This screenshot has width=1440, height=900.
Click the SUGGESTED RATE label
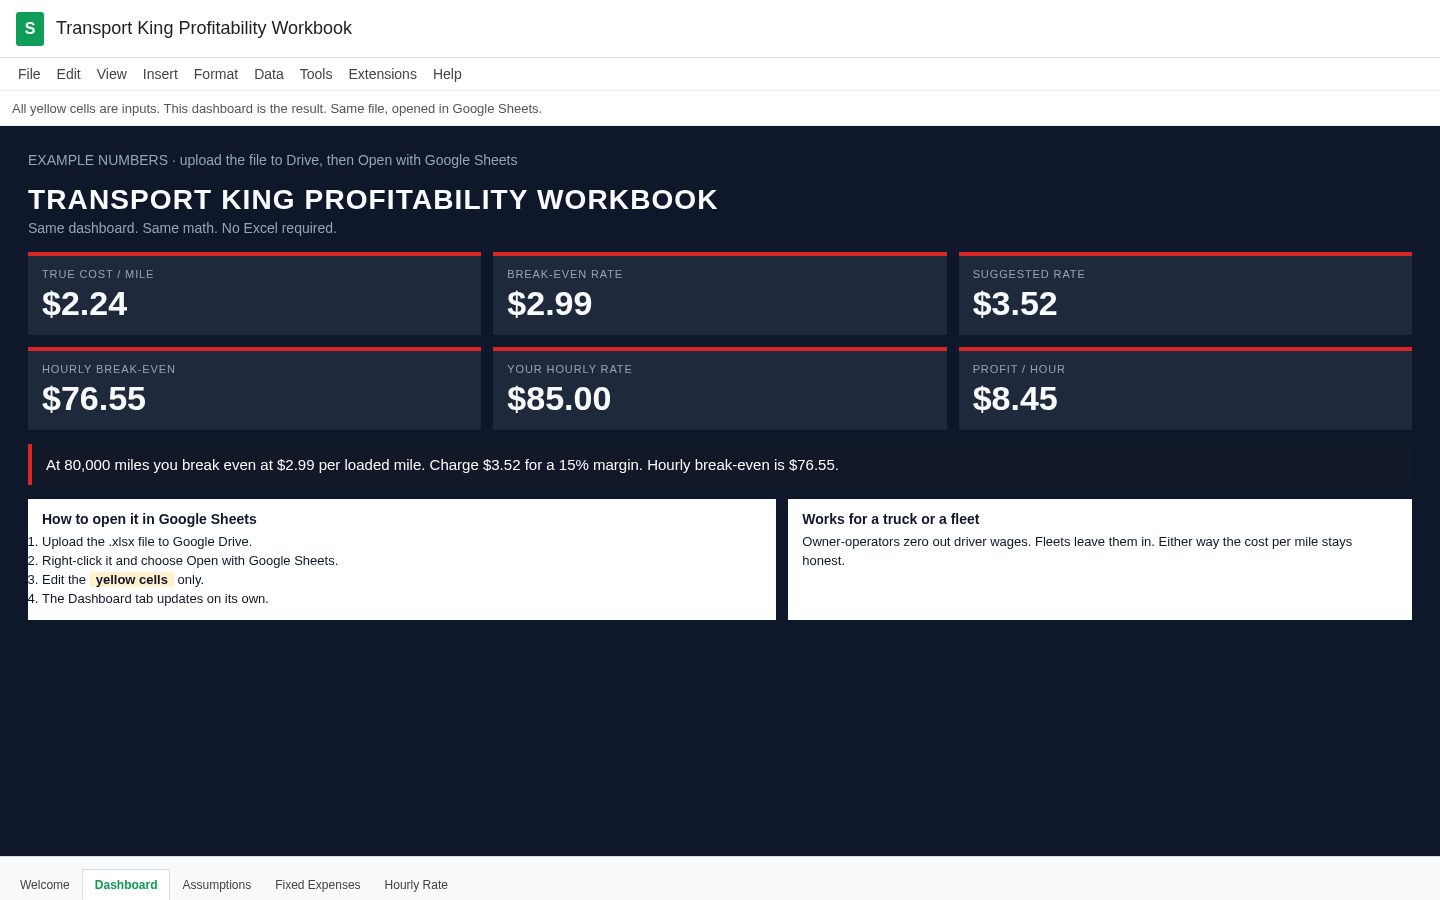tap(1029, 274)
